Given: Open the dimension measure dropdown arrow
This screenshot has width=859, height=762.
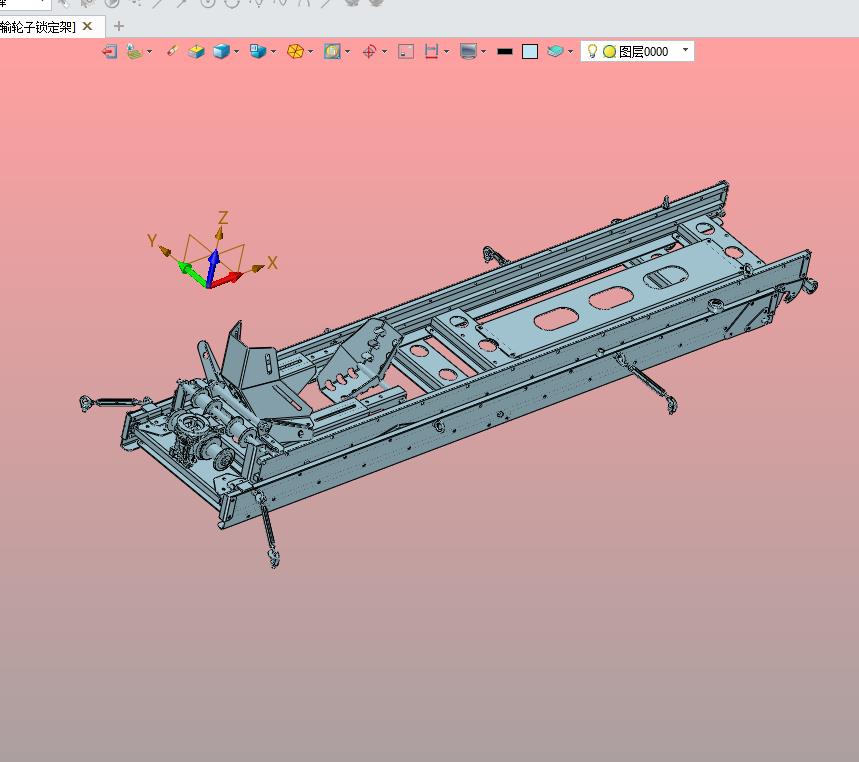Looking at the screenshot, I should coord(446,52).
